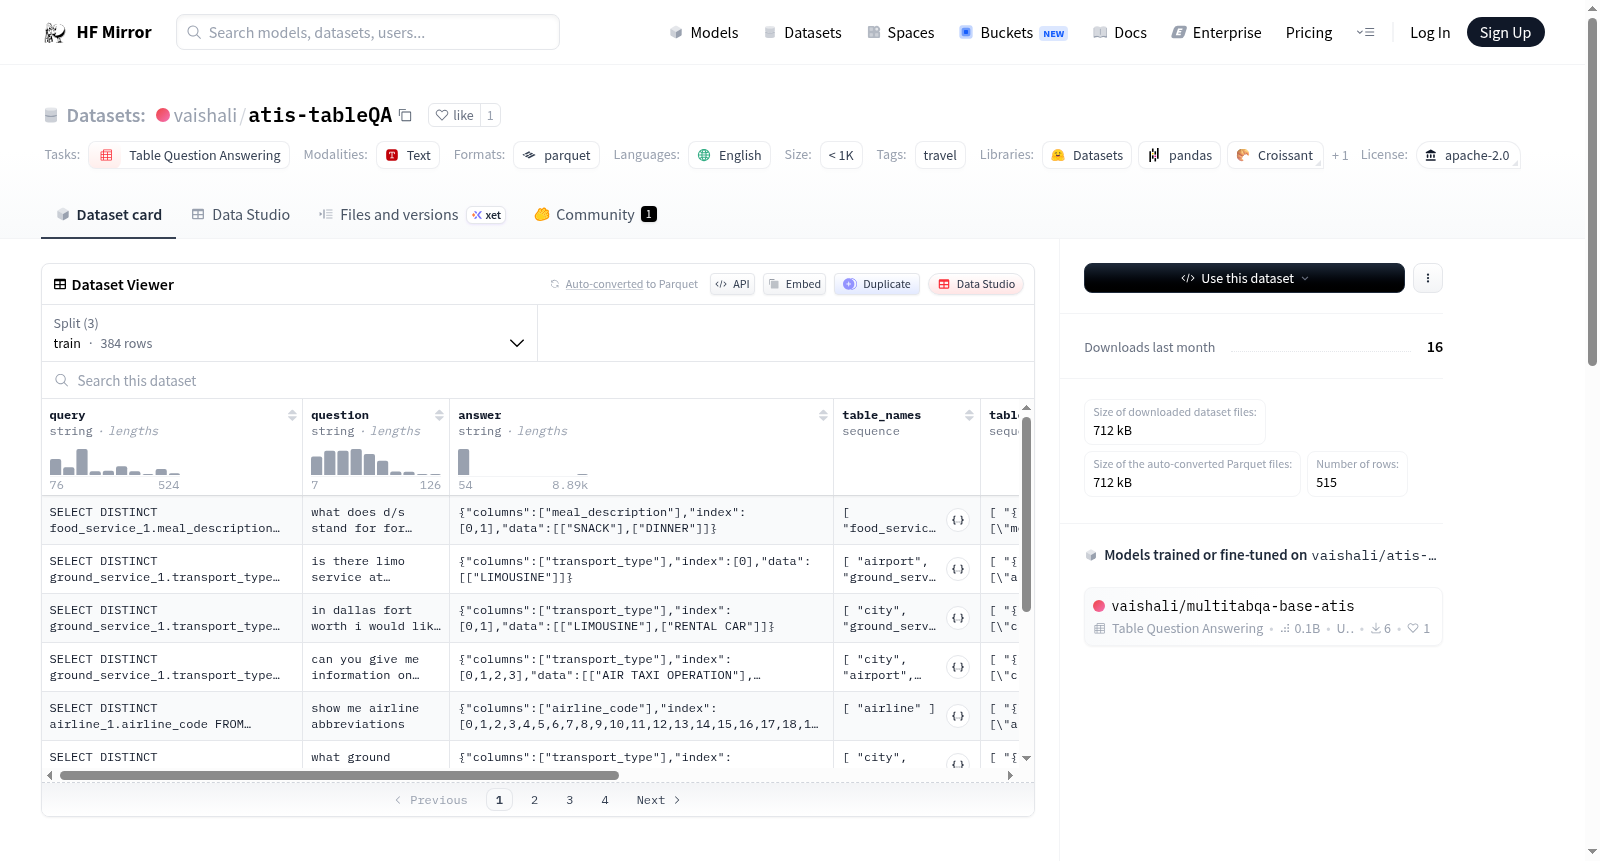
Task: Filter by English language tag
Action: (729, 155)
